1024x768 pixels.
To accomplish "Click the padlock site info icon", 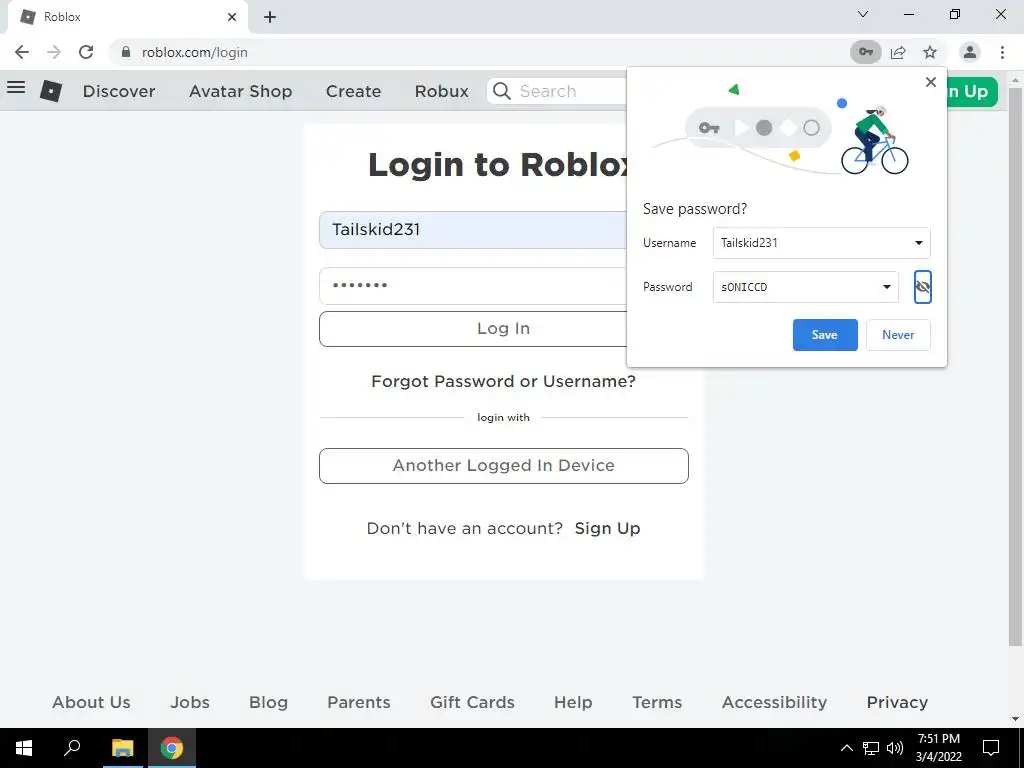I will pos(126,52).
